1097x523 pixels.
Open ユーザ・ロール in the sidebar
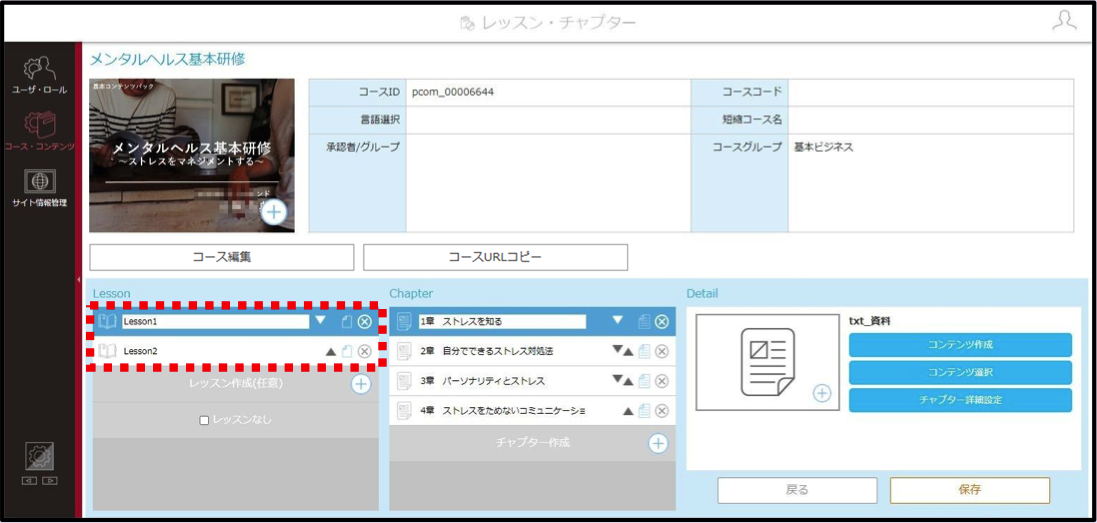(38, 76)
